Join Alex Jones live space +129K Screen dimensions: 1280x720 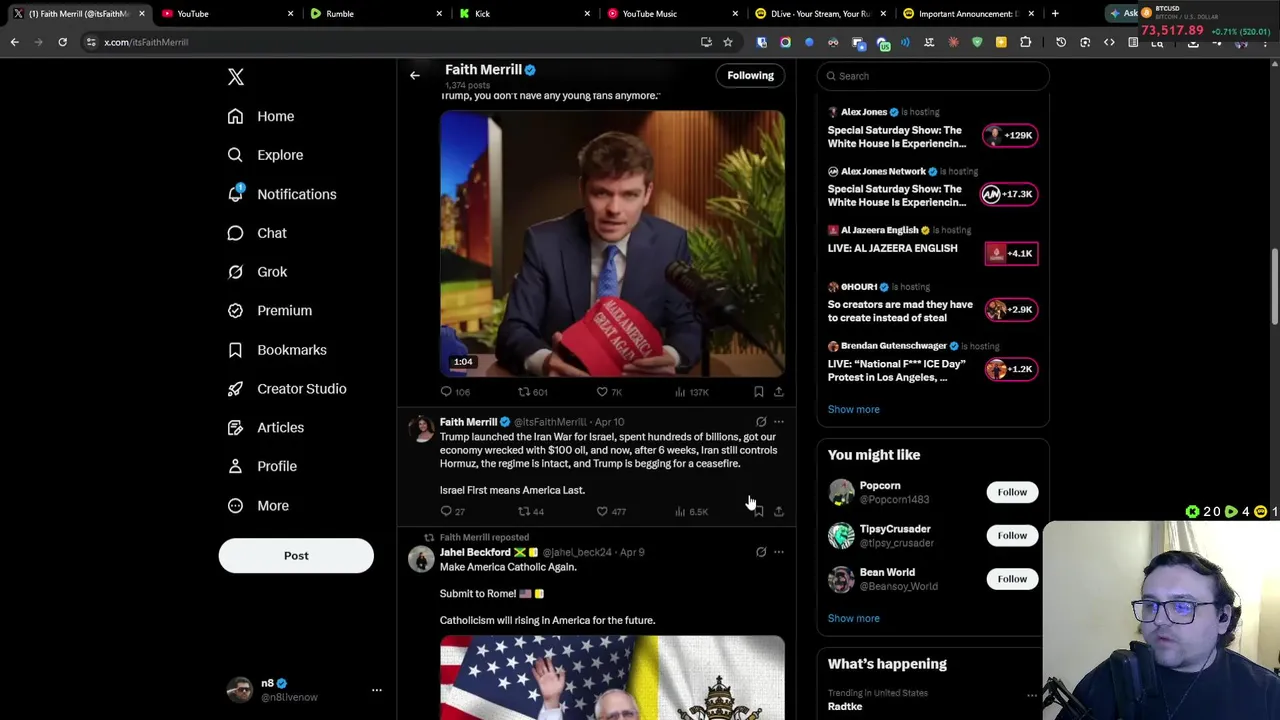click(1010, 135)
